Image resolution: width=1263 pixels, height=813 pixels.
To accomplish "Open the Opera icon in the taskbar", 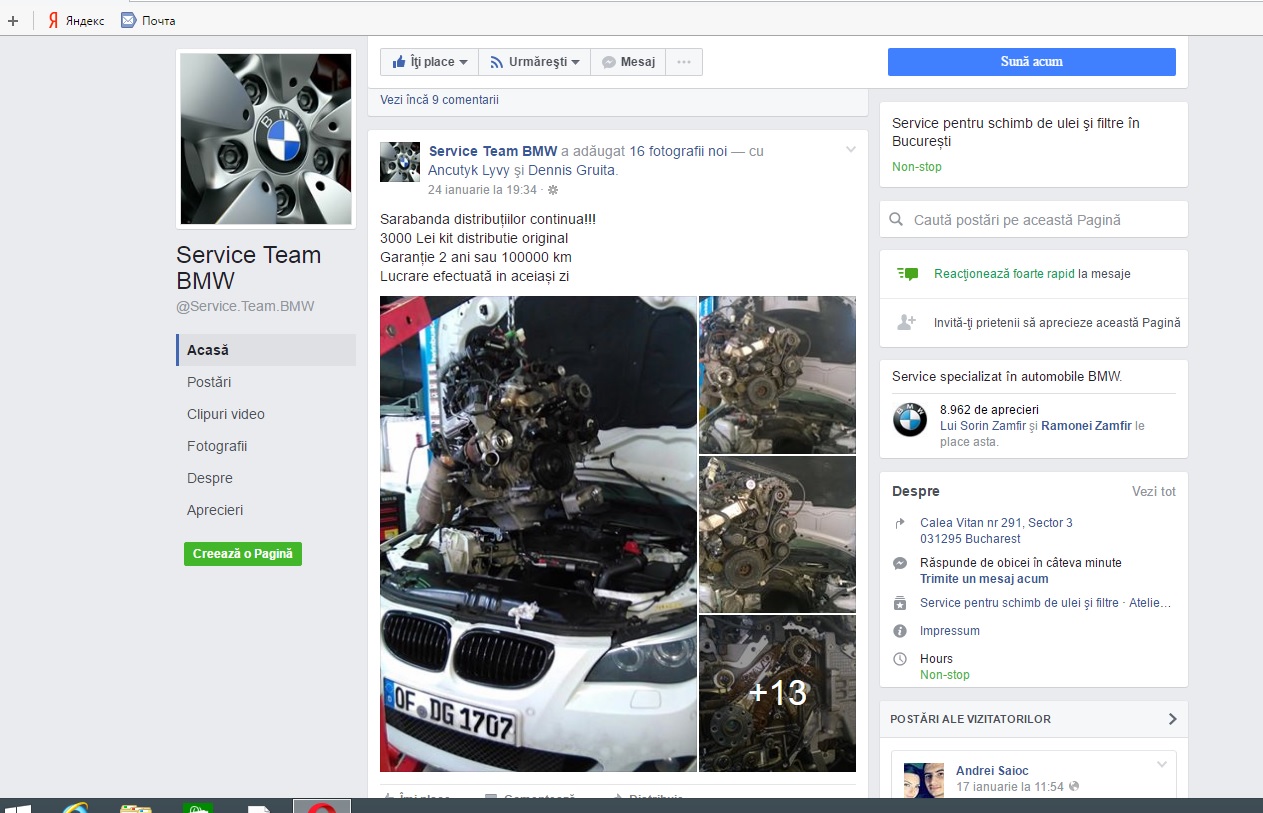I will point(321,806).
